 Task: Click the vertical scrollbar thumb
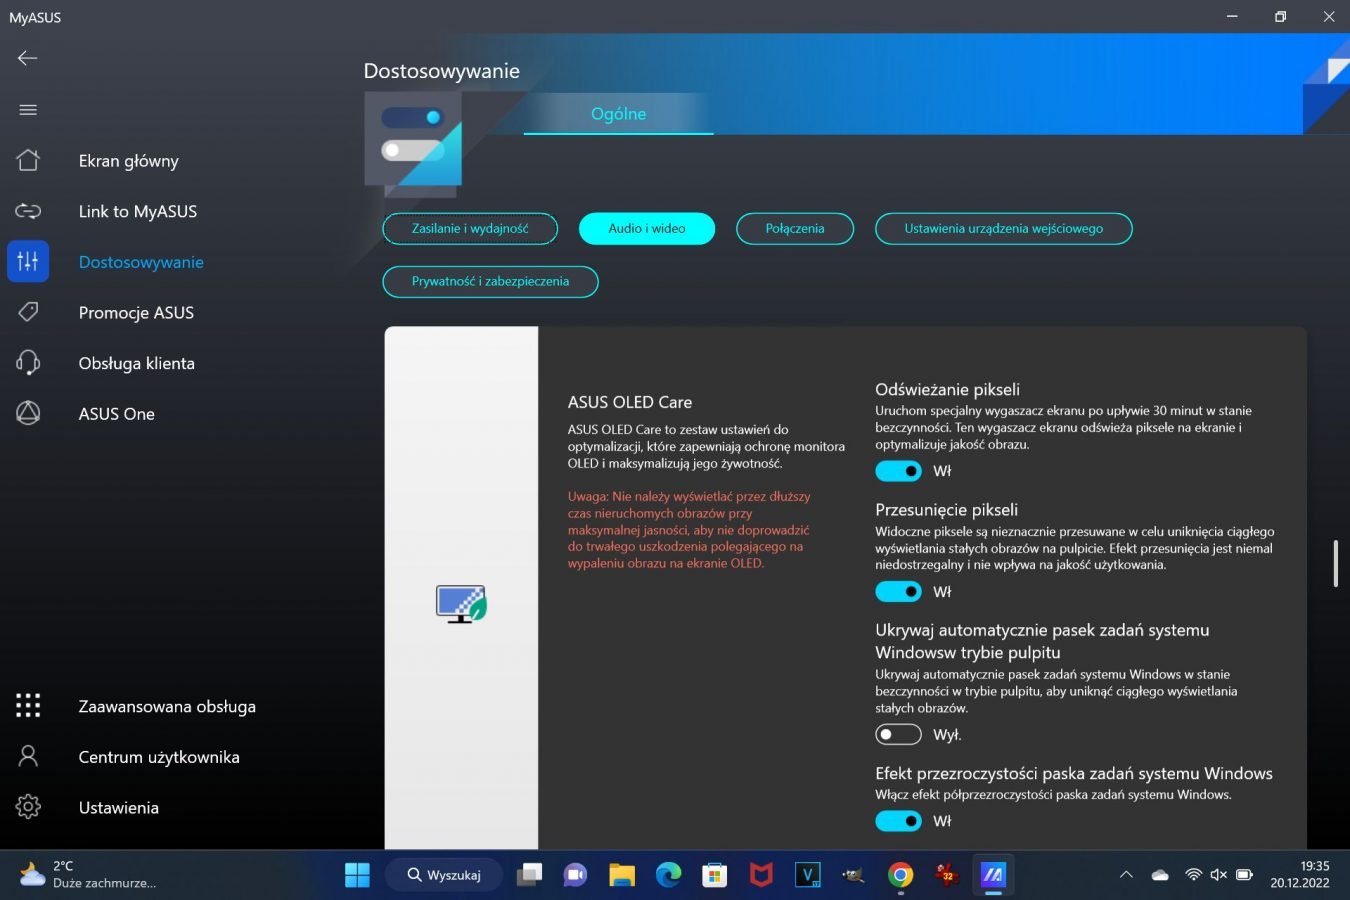coord(1335,564)
